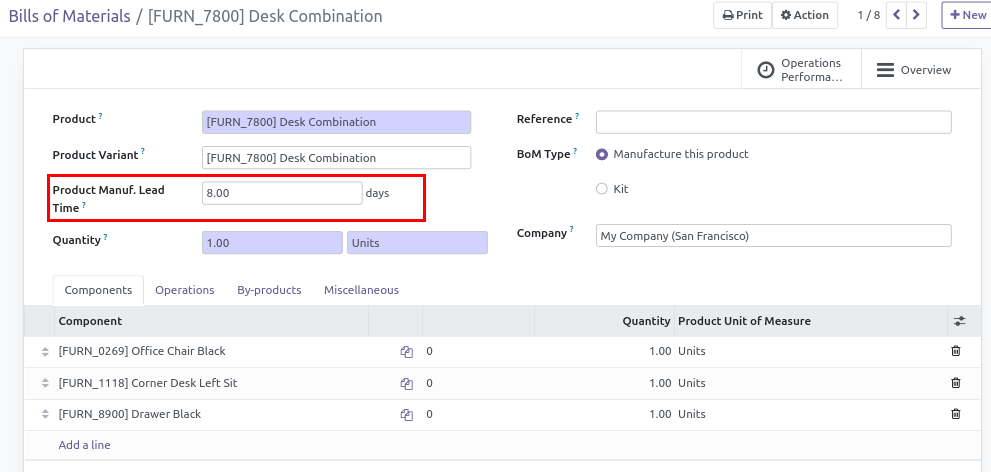The image size is (991, 472).
Task: Show help tooltip for Product field
Action: click(x=100, y=116)
